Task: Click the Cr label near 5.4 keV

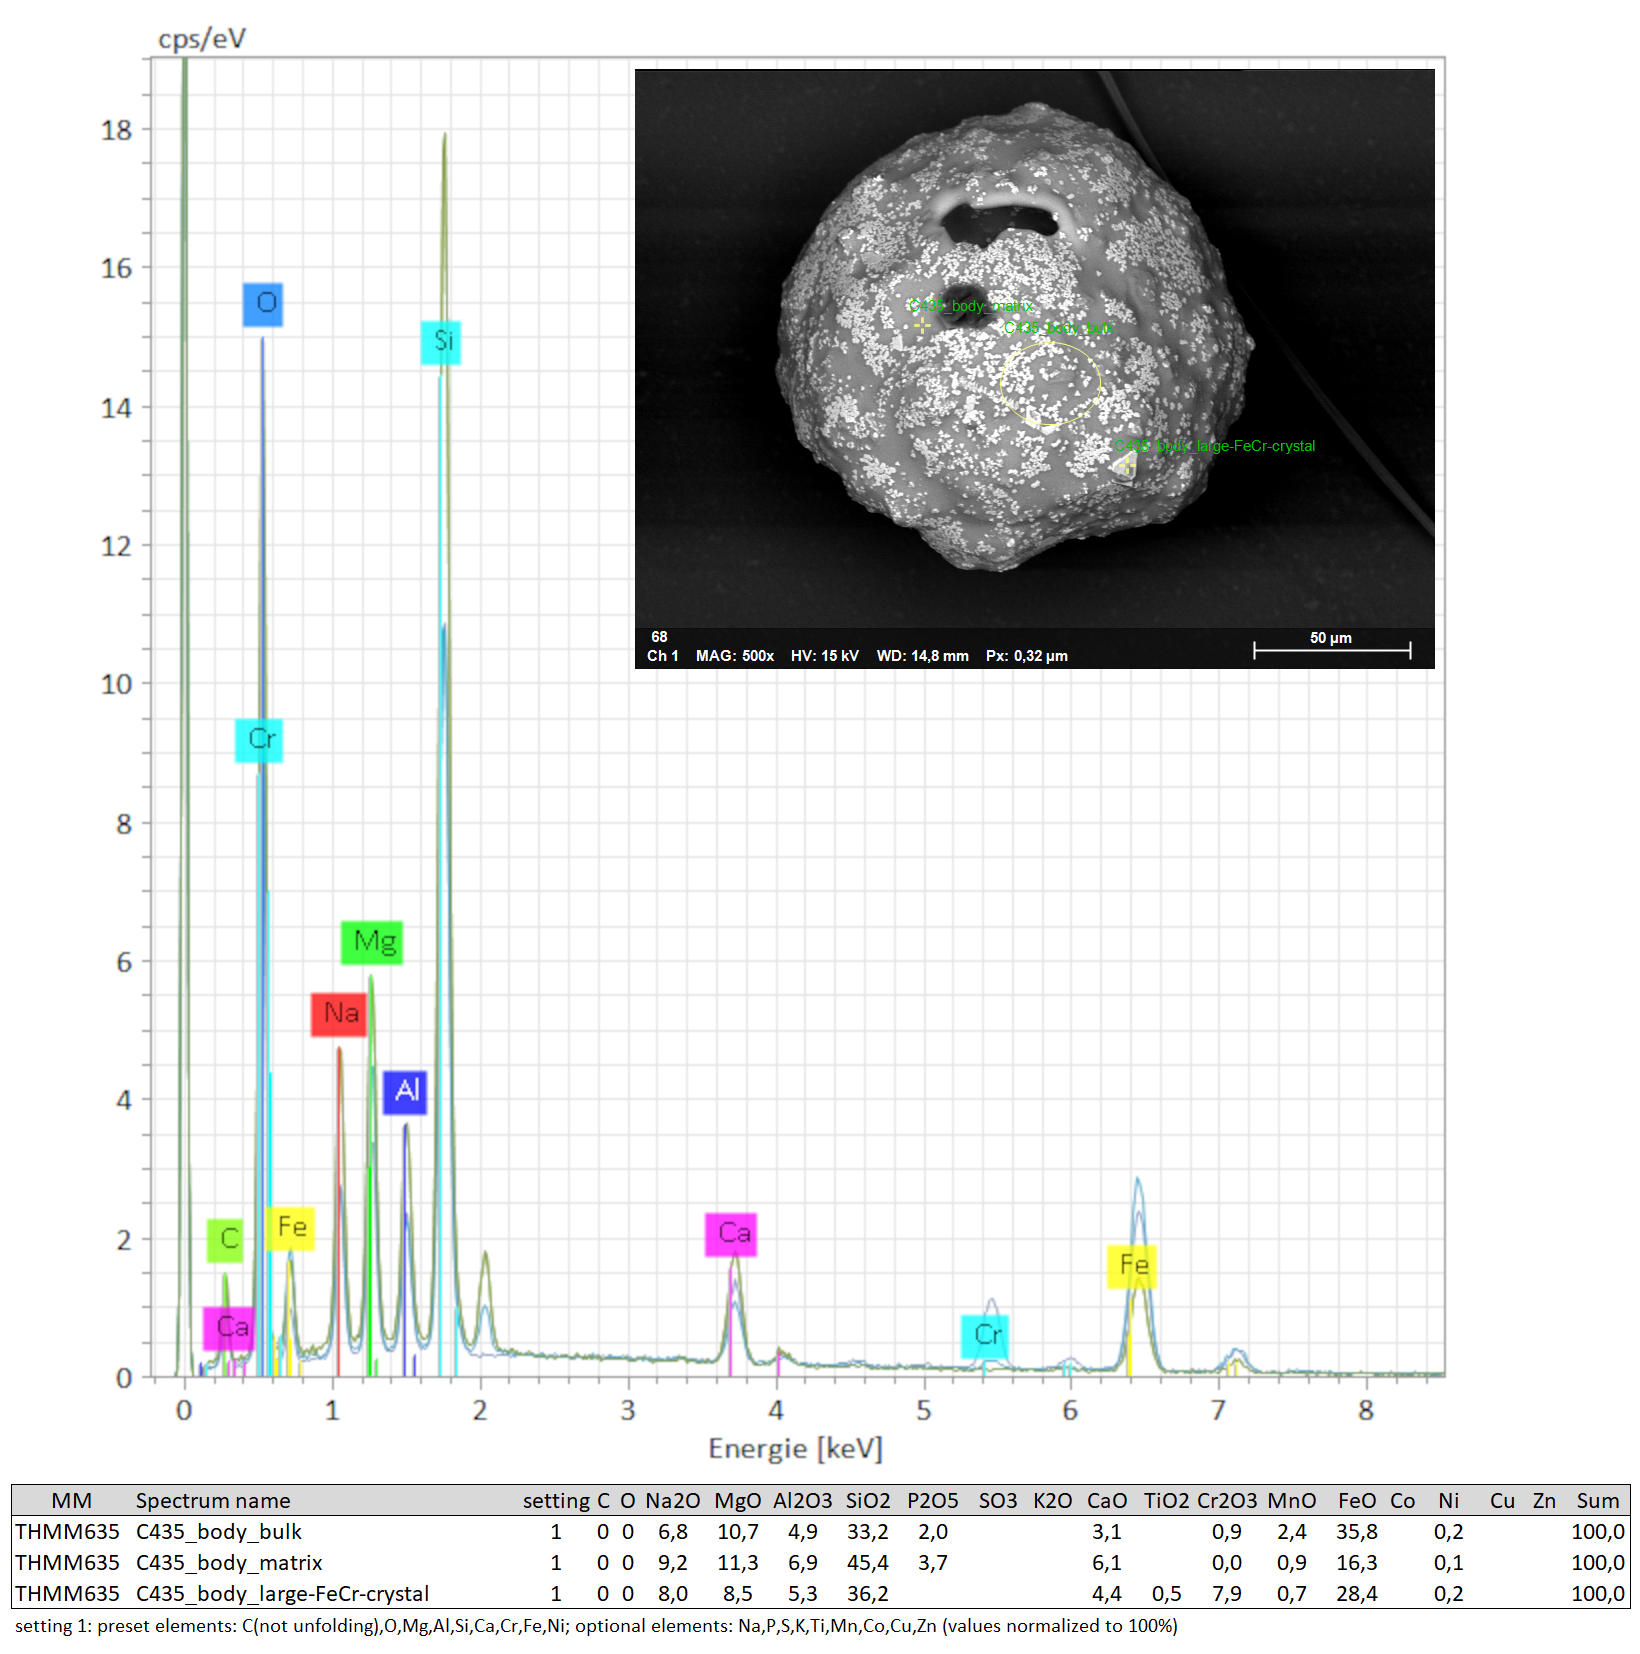Action: click(986, 1336)
